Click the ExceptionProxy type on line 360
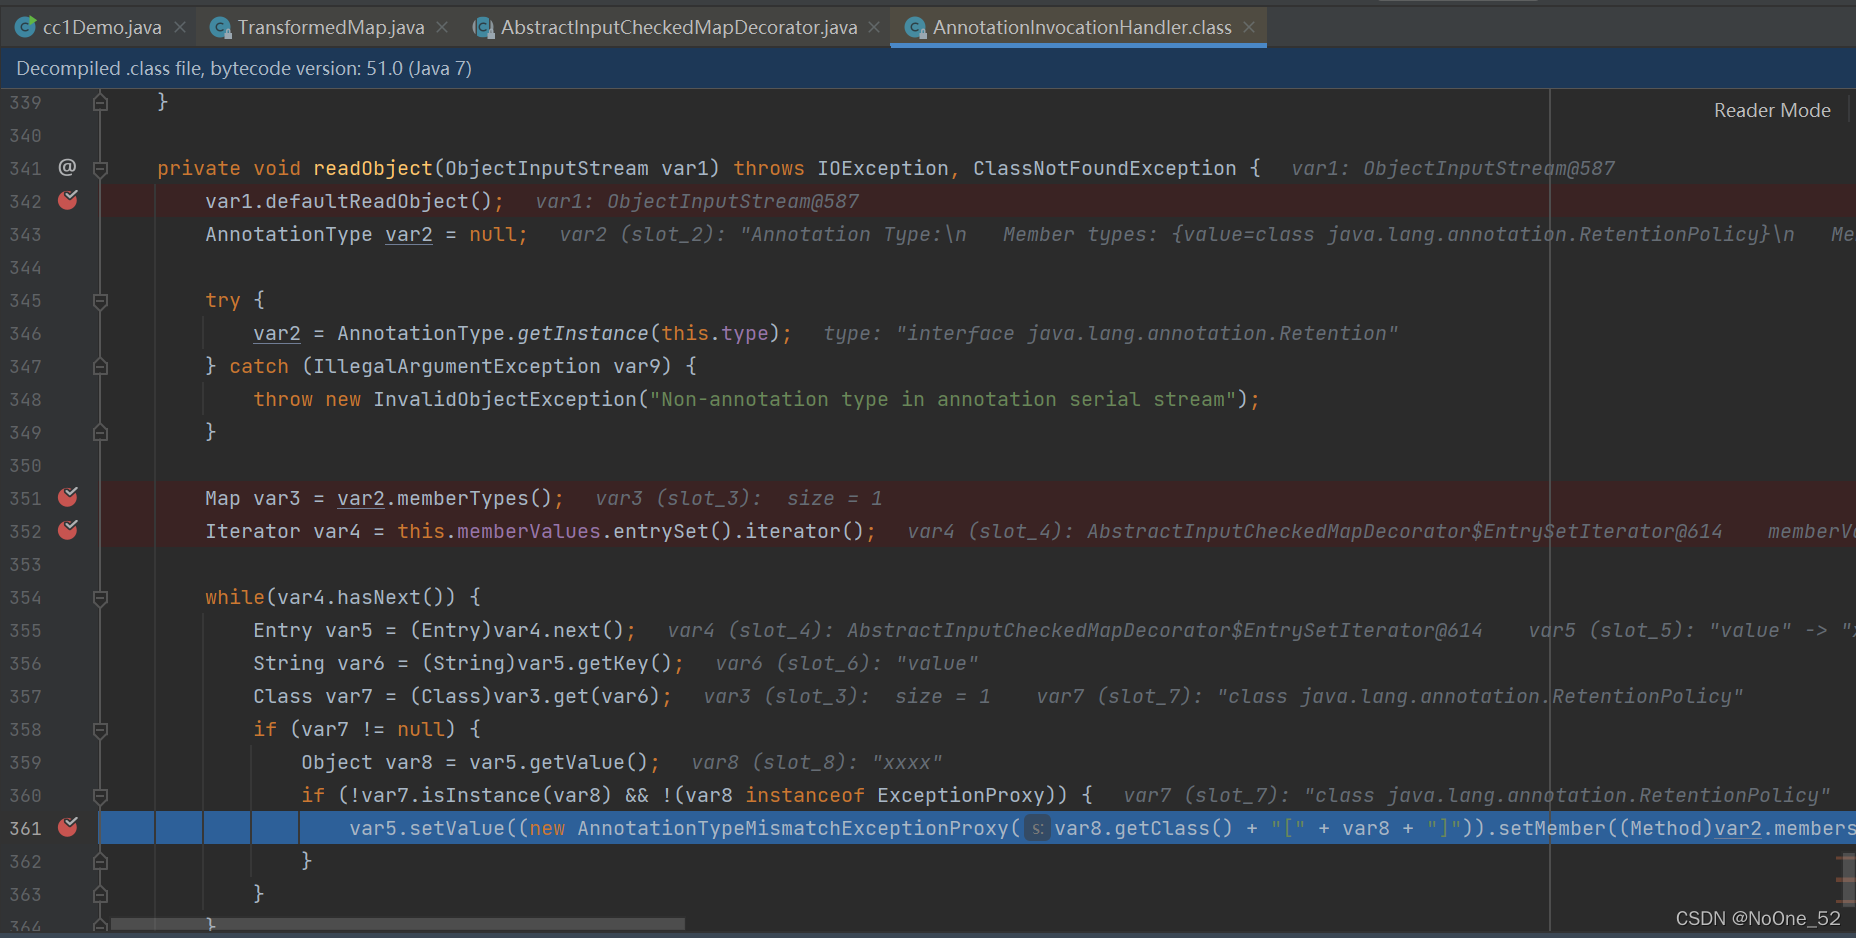Image resolution: width=1856 pixels, height=938 pixels. click(961, 795)
